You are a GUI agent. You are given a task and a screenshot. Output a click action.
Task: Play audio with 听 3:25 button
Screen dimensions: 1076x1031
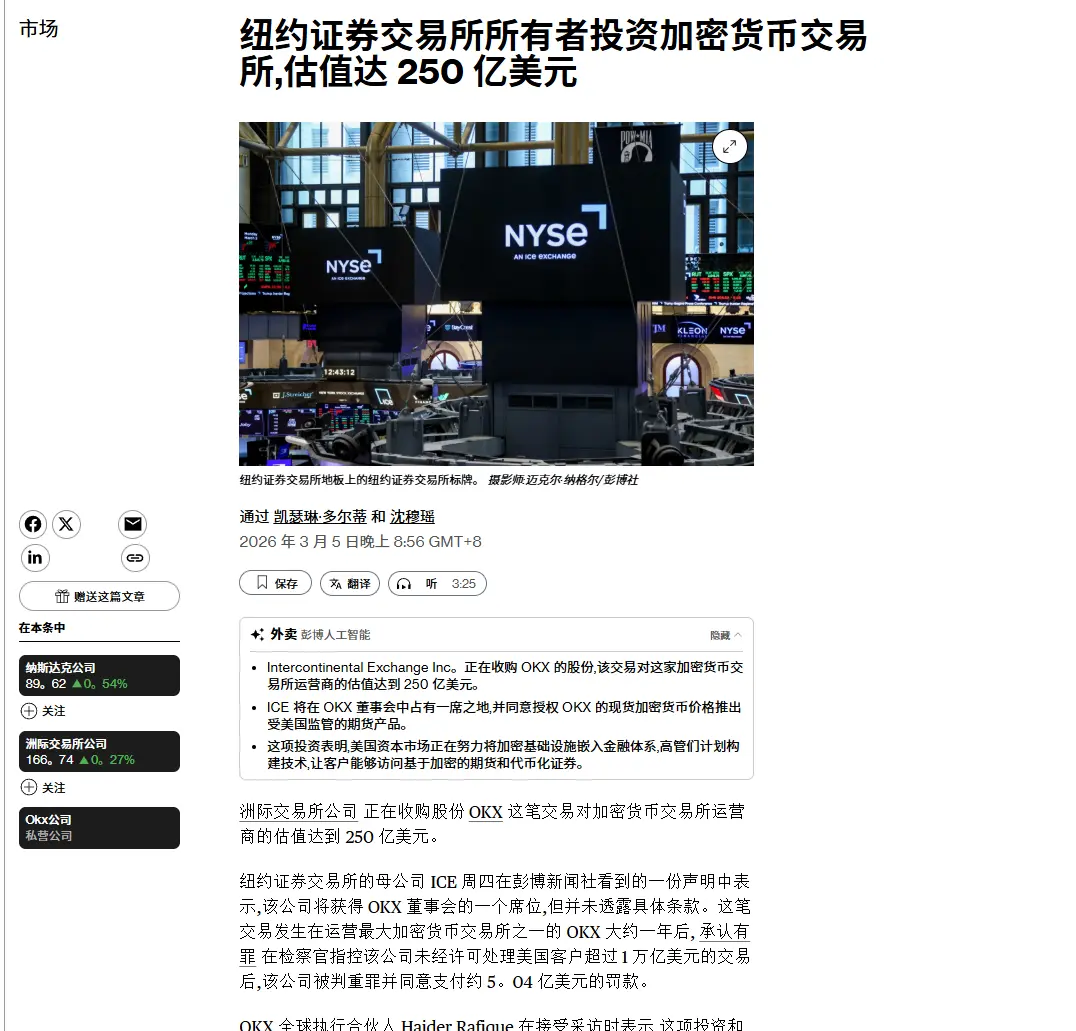[437, 583]
